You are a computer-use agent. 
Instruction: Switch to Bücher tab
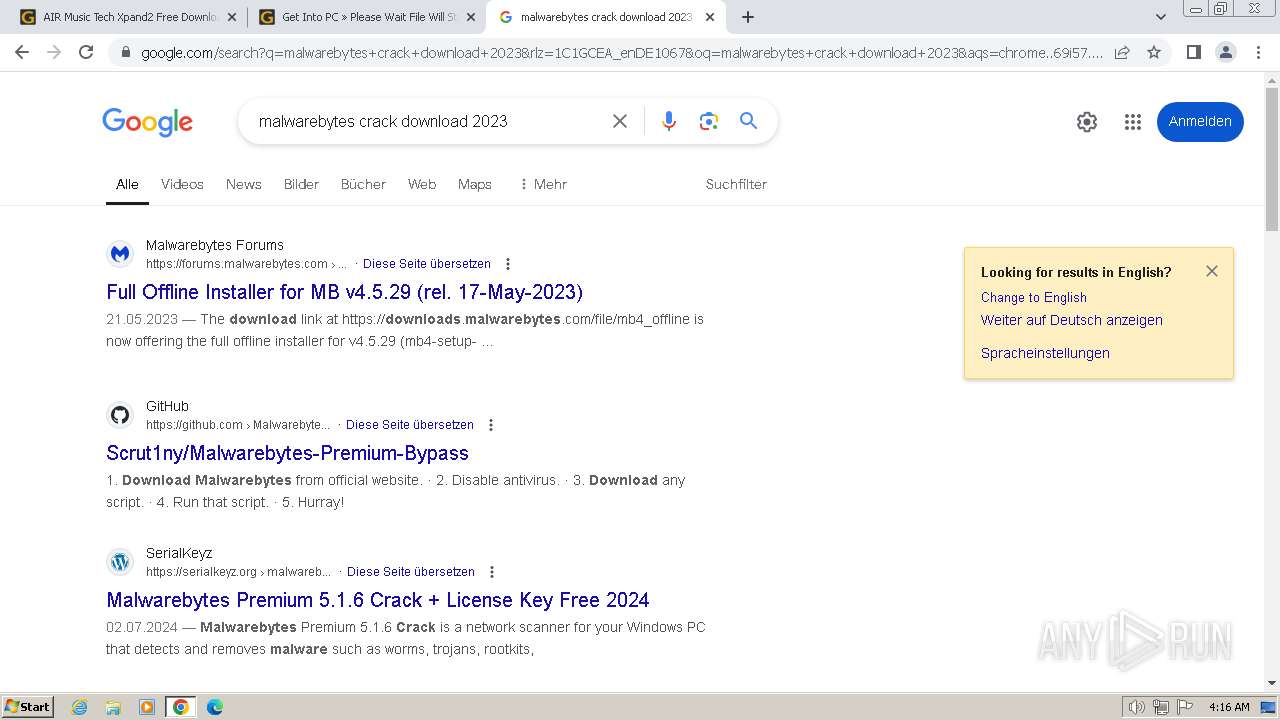[363, 184]
